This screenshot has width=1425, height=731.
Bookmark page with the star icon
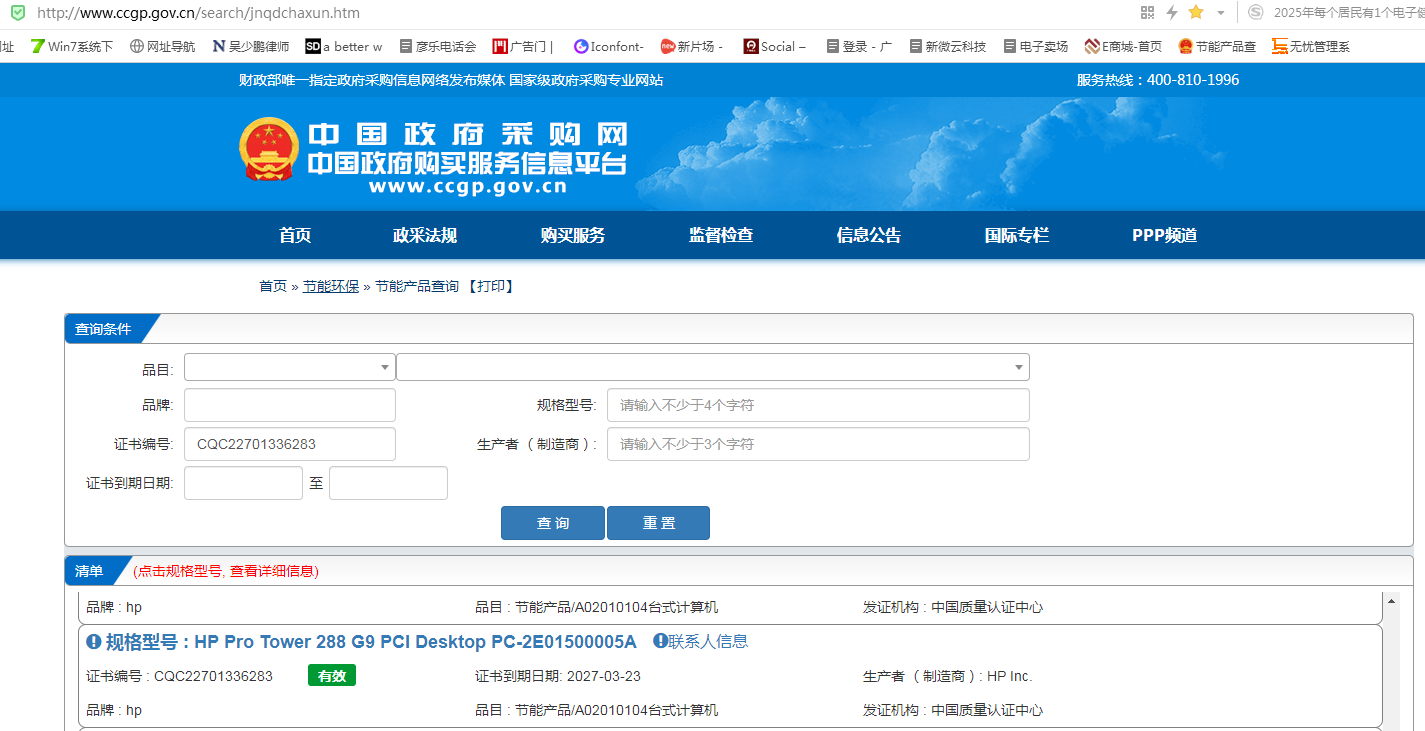[1196, 12]
